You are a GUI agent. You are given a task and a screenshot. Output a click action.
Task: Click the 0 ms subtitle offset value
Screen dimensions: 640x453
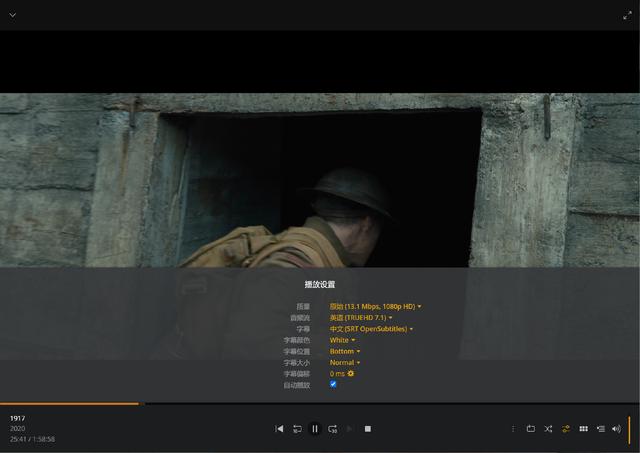[x=337, y=374]
